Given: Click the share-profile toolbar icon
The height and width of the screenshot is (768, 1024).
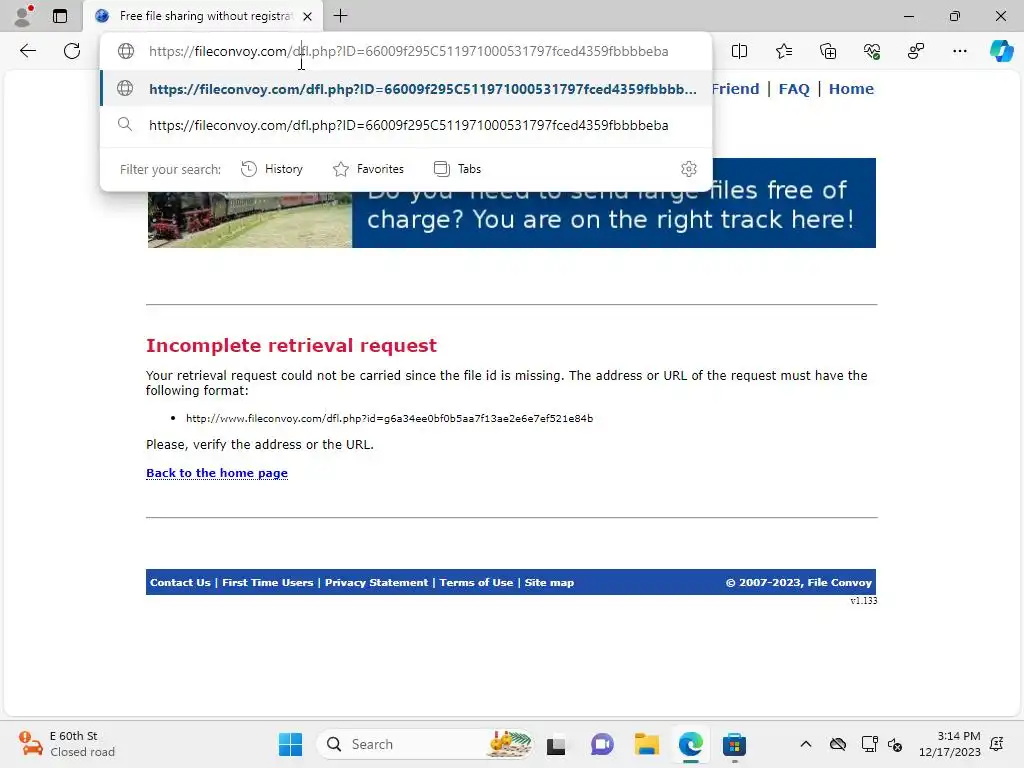Looking at the screenshot, I should click(x=916, y=51).
